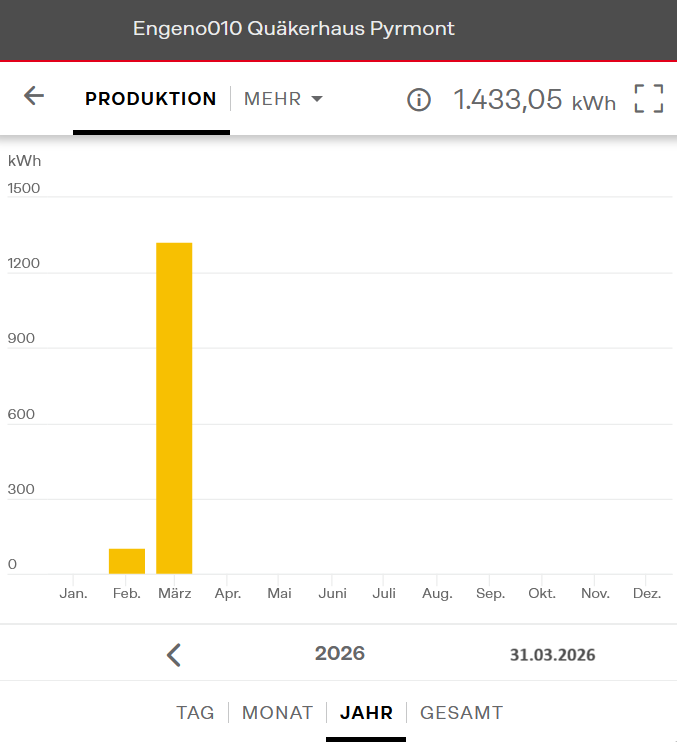Click the Feb. label on the axis

point(126,593)
